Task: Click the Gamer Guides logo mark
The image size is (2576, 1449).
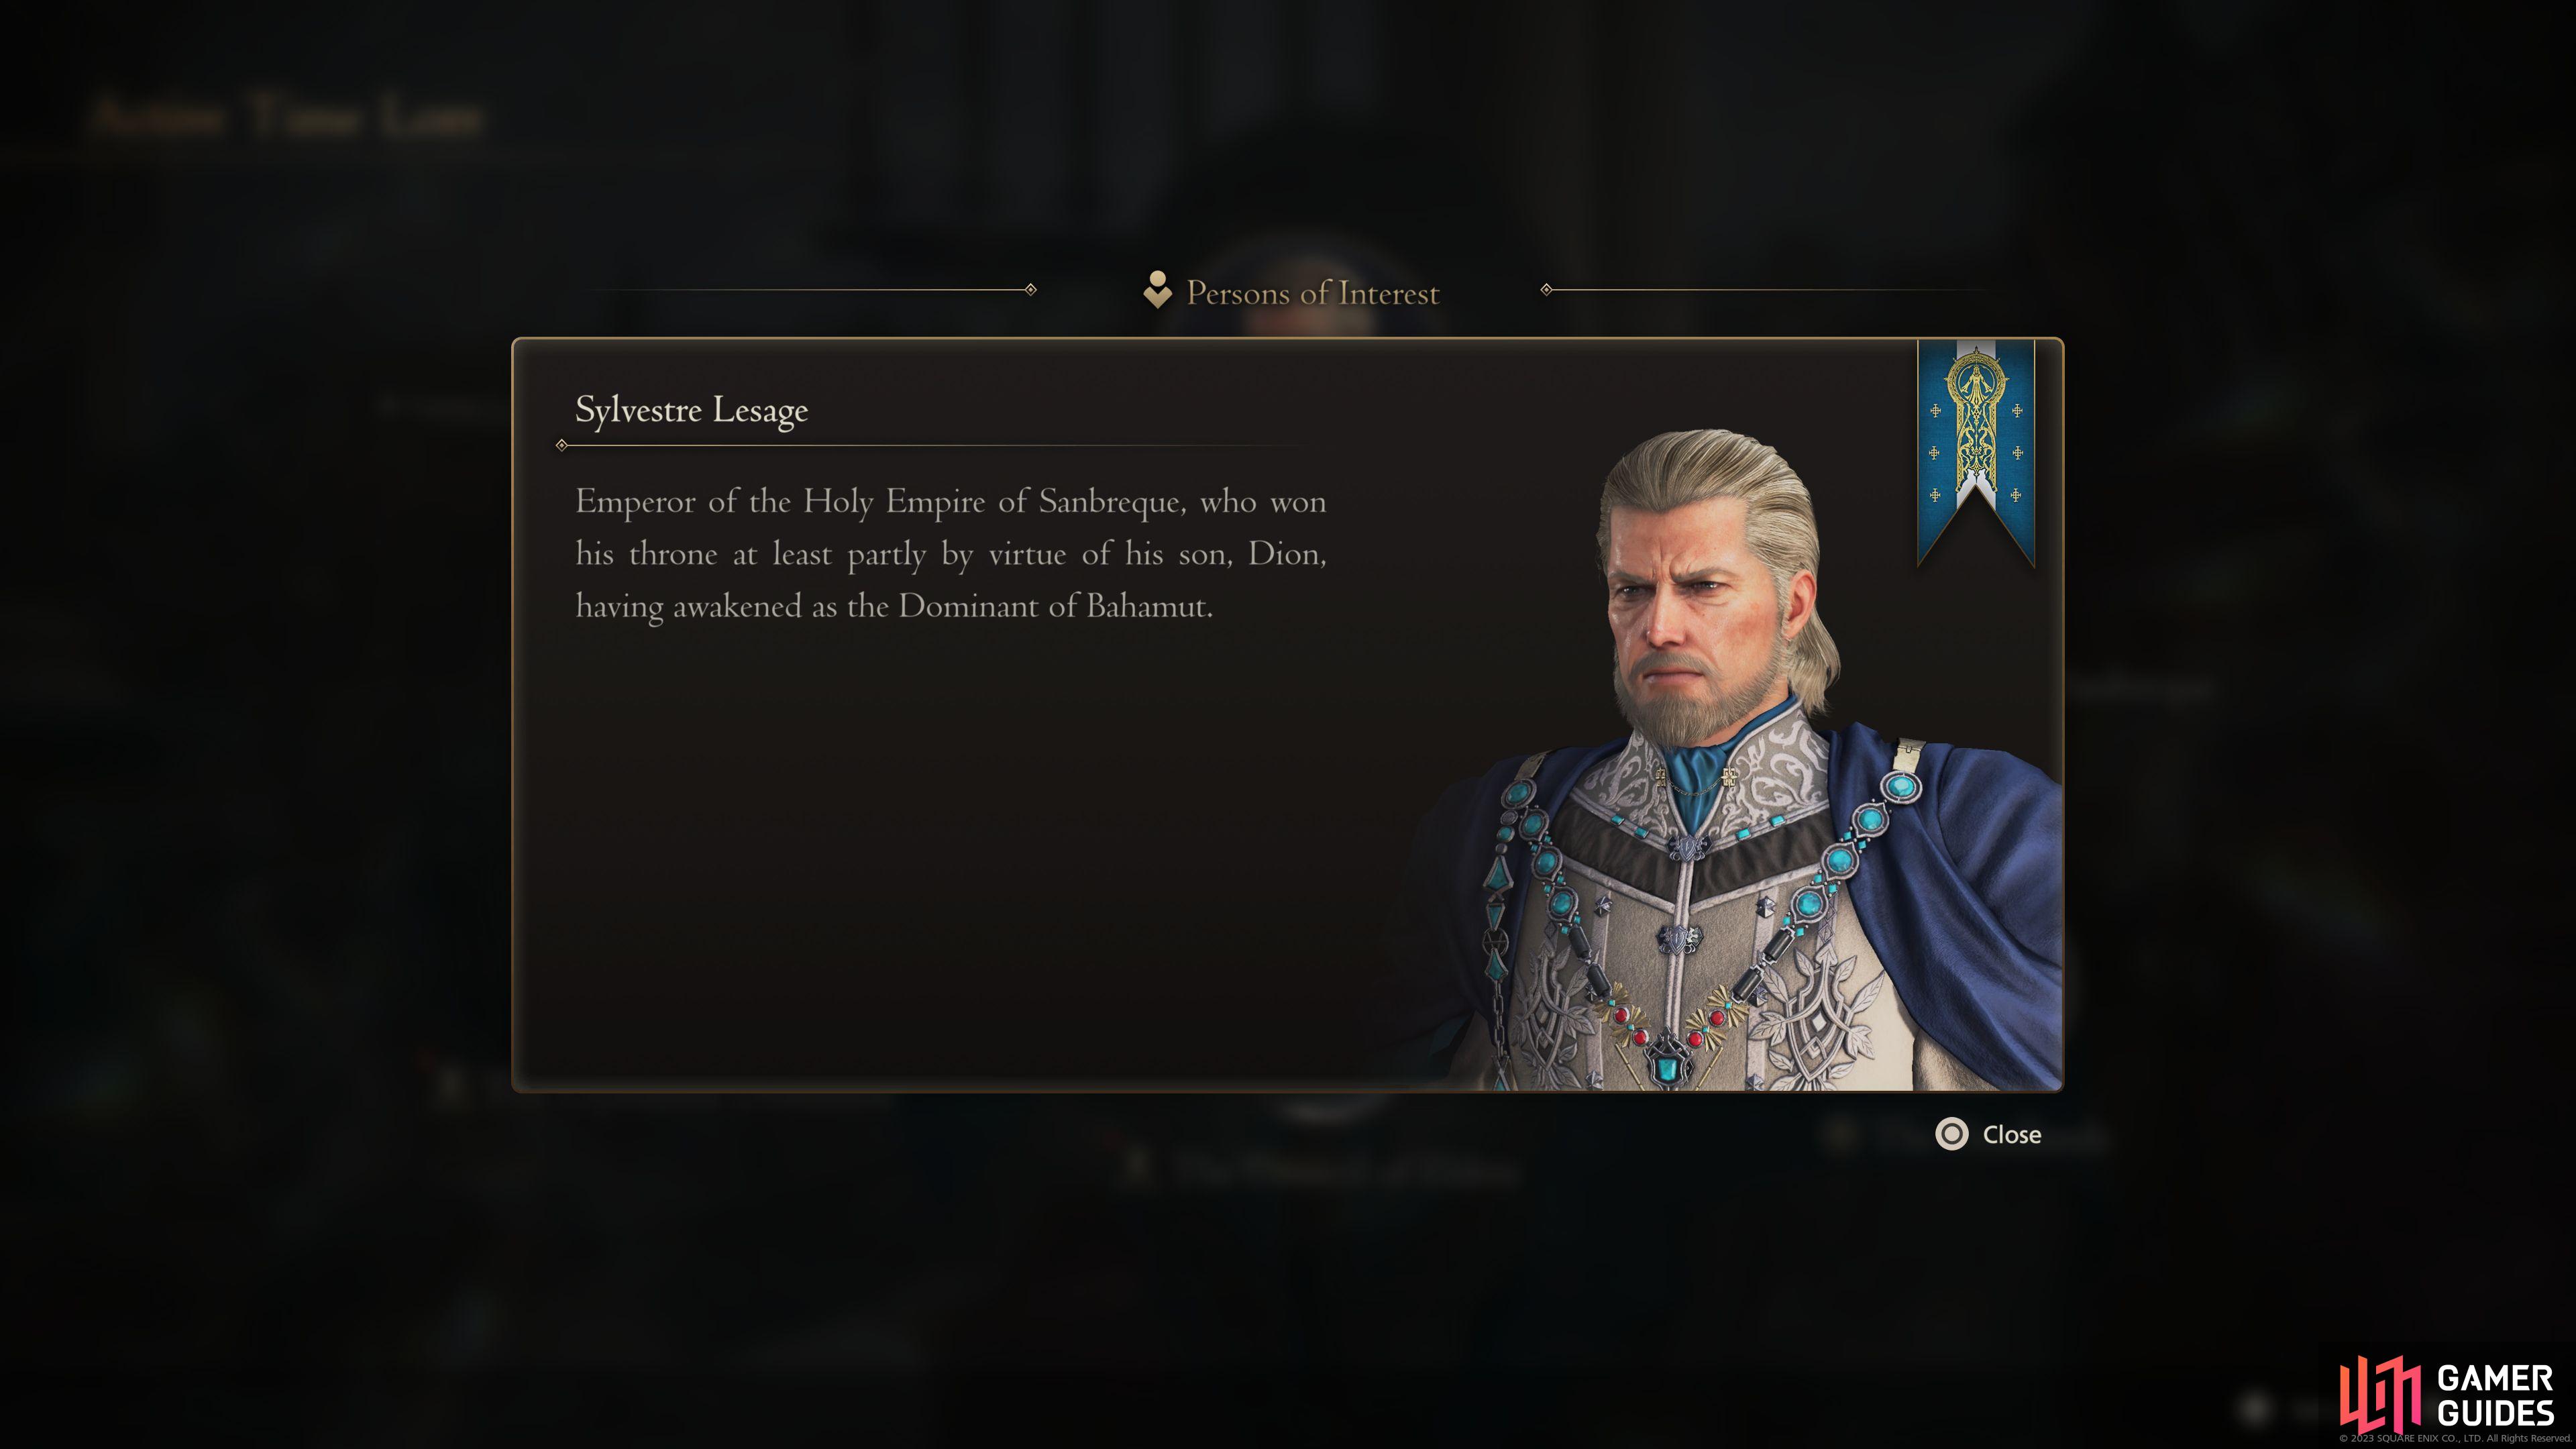Action: tap(2380, 1394)
